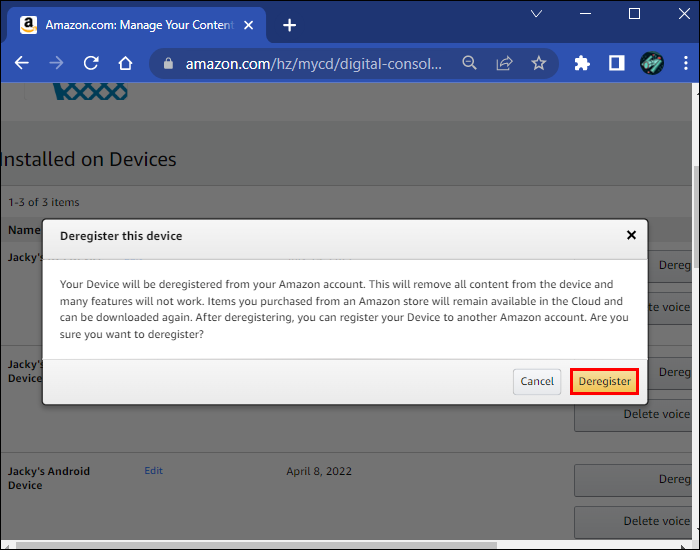Close the Amazon browser tab
Viewport: 700px width, 550px height.
coord(250,25)
